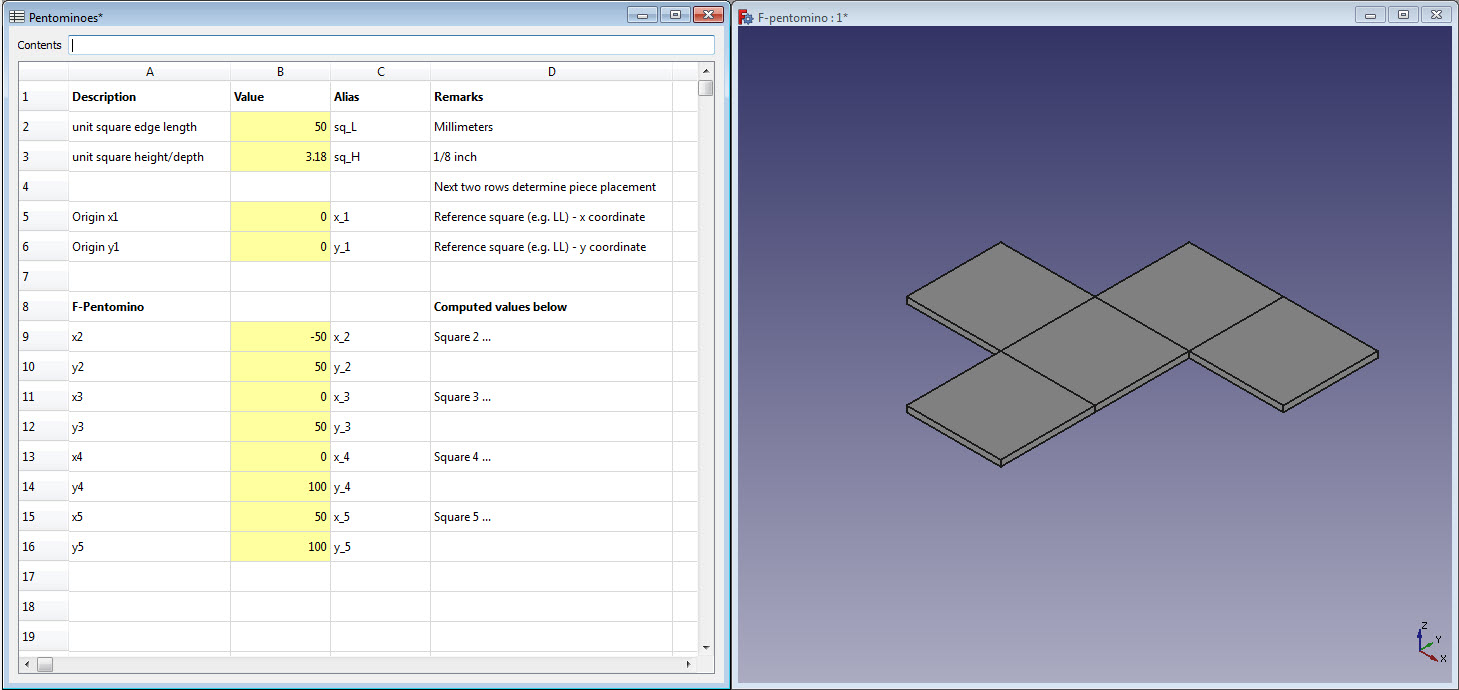Select the cell with value -50

click(280, 336)
